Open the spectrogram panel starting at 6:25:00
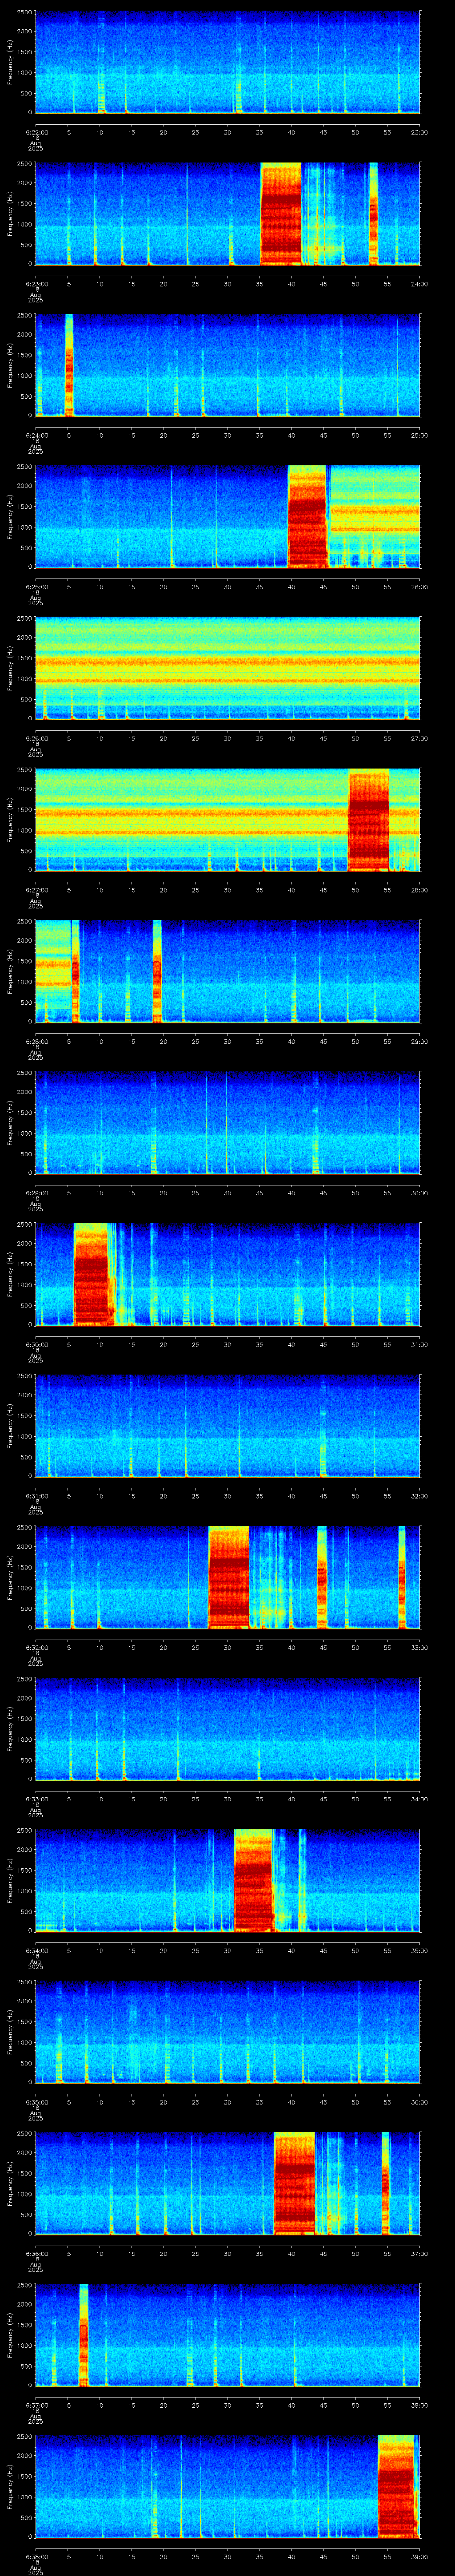This screenshot has width=455, height=2576. click(x=228, y=516)
